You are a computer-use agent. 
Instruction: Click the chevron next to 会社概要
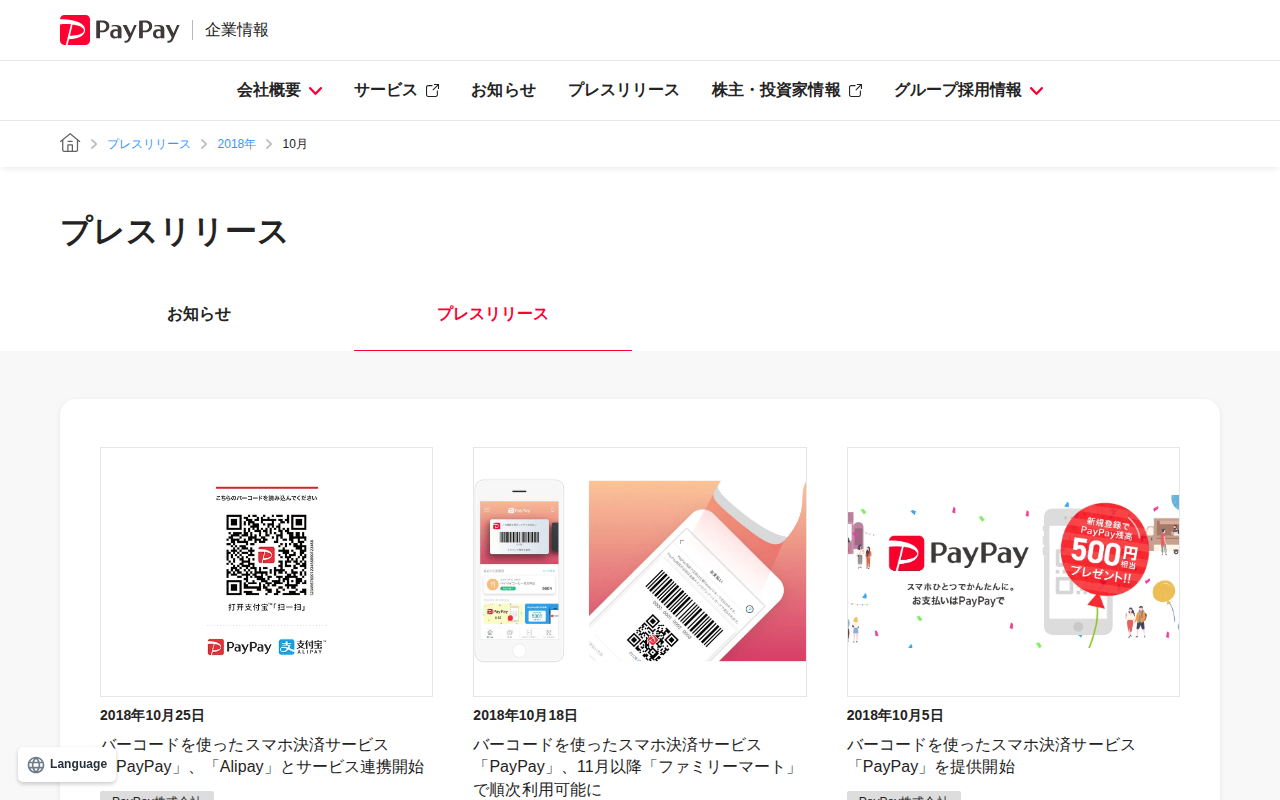click(x=315, y=91)
